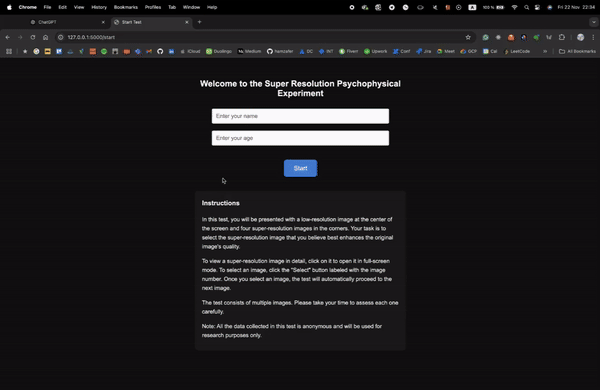Go back using browser back arrow
The height and width of the screenshot is (390, 600).
[x=8, y=37]
